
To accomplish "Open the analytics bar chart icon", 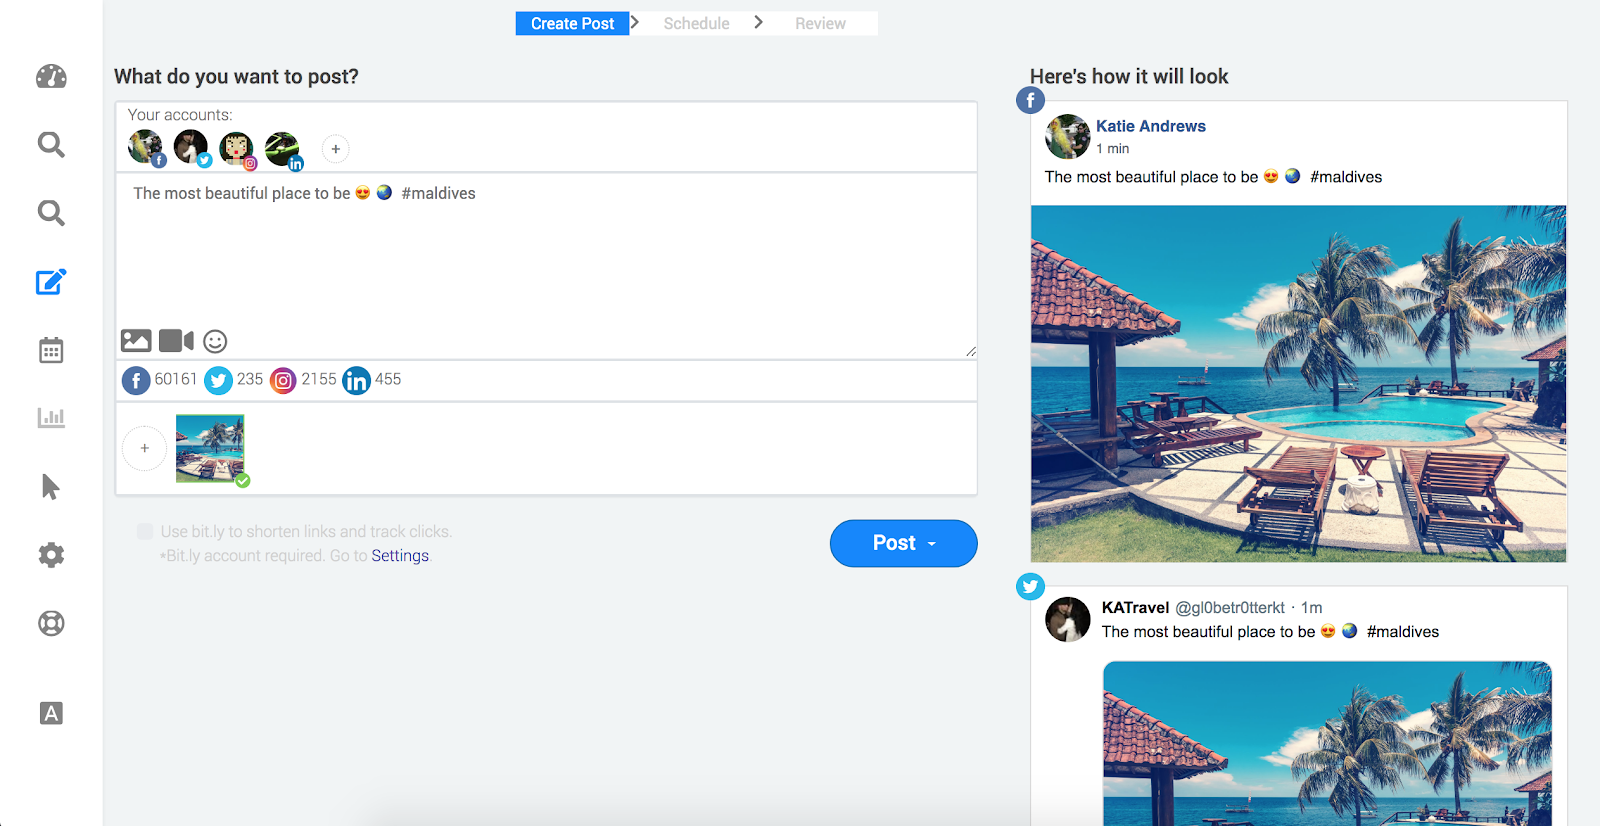I will coord(51,418).
